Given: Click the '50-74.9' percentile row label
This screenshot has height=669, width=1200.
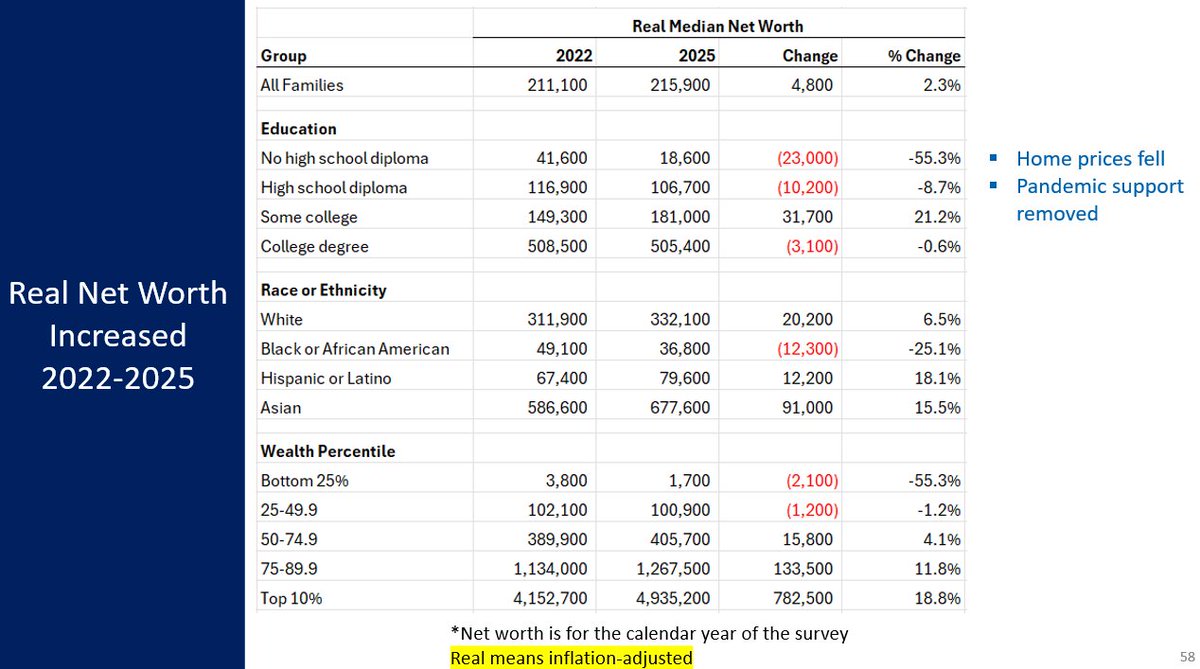Looking at the screenshot, I should pos(288,539).
